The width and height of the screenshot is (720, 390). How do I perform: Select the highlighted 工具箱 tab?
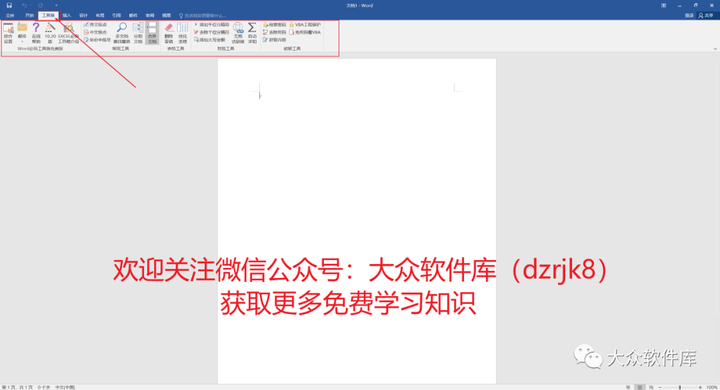[x=48, y=16]
